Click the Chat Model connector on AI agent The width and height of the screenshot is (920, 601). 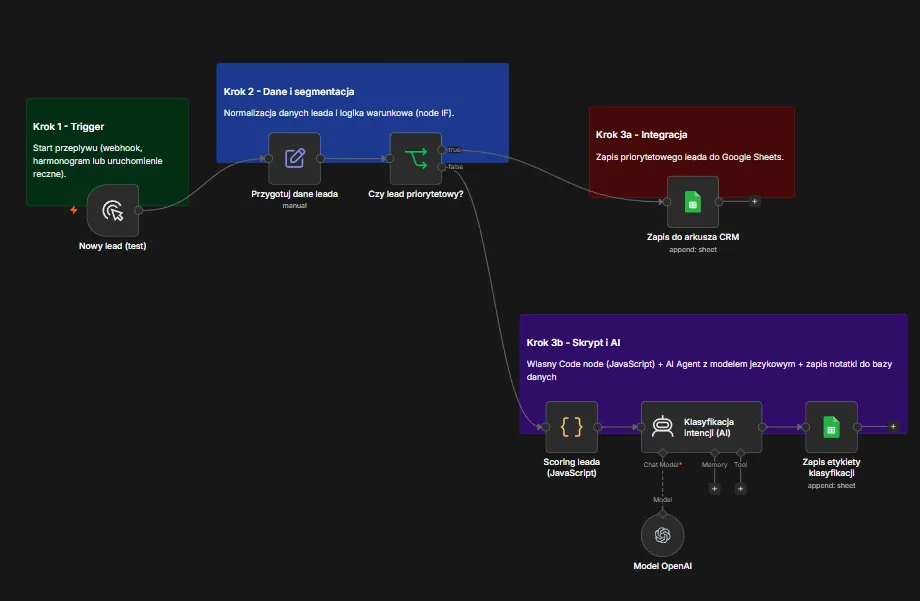click(662, 453)
